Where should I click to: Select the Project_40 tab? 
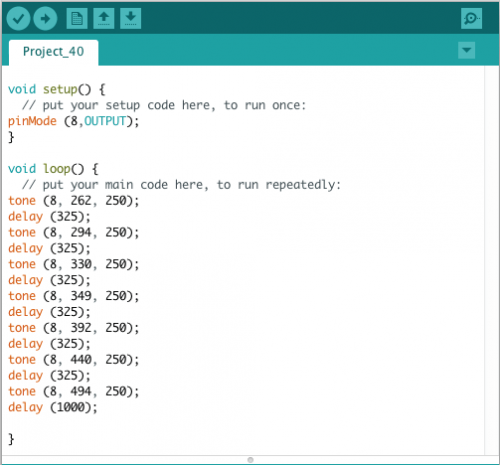tap(53, 52)
